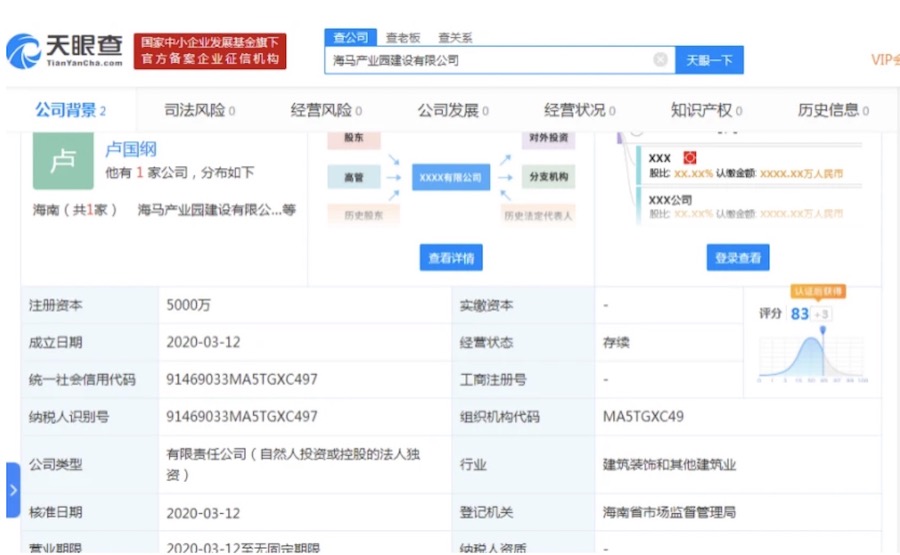Click the TianYanCha logo
The image size is (900, 555).
click(66, 50)
